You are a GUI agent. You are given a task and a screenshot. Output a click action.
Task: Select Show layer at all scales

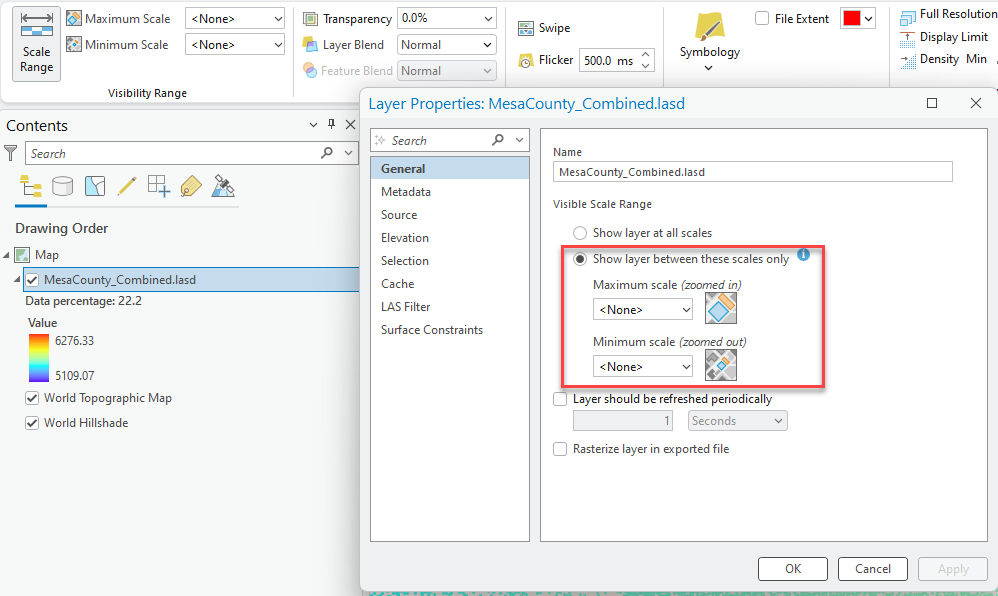coord(580,232)
